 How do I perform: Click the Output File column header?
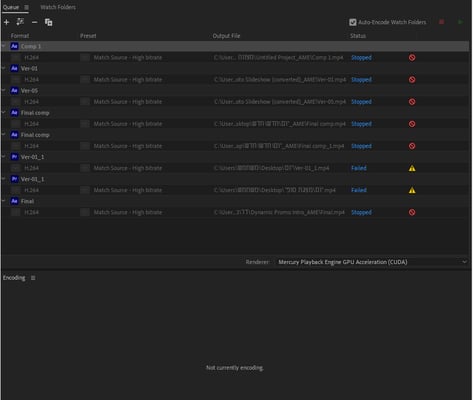[226, 36]
